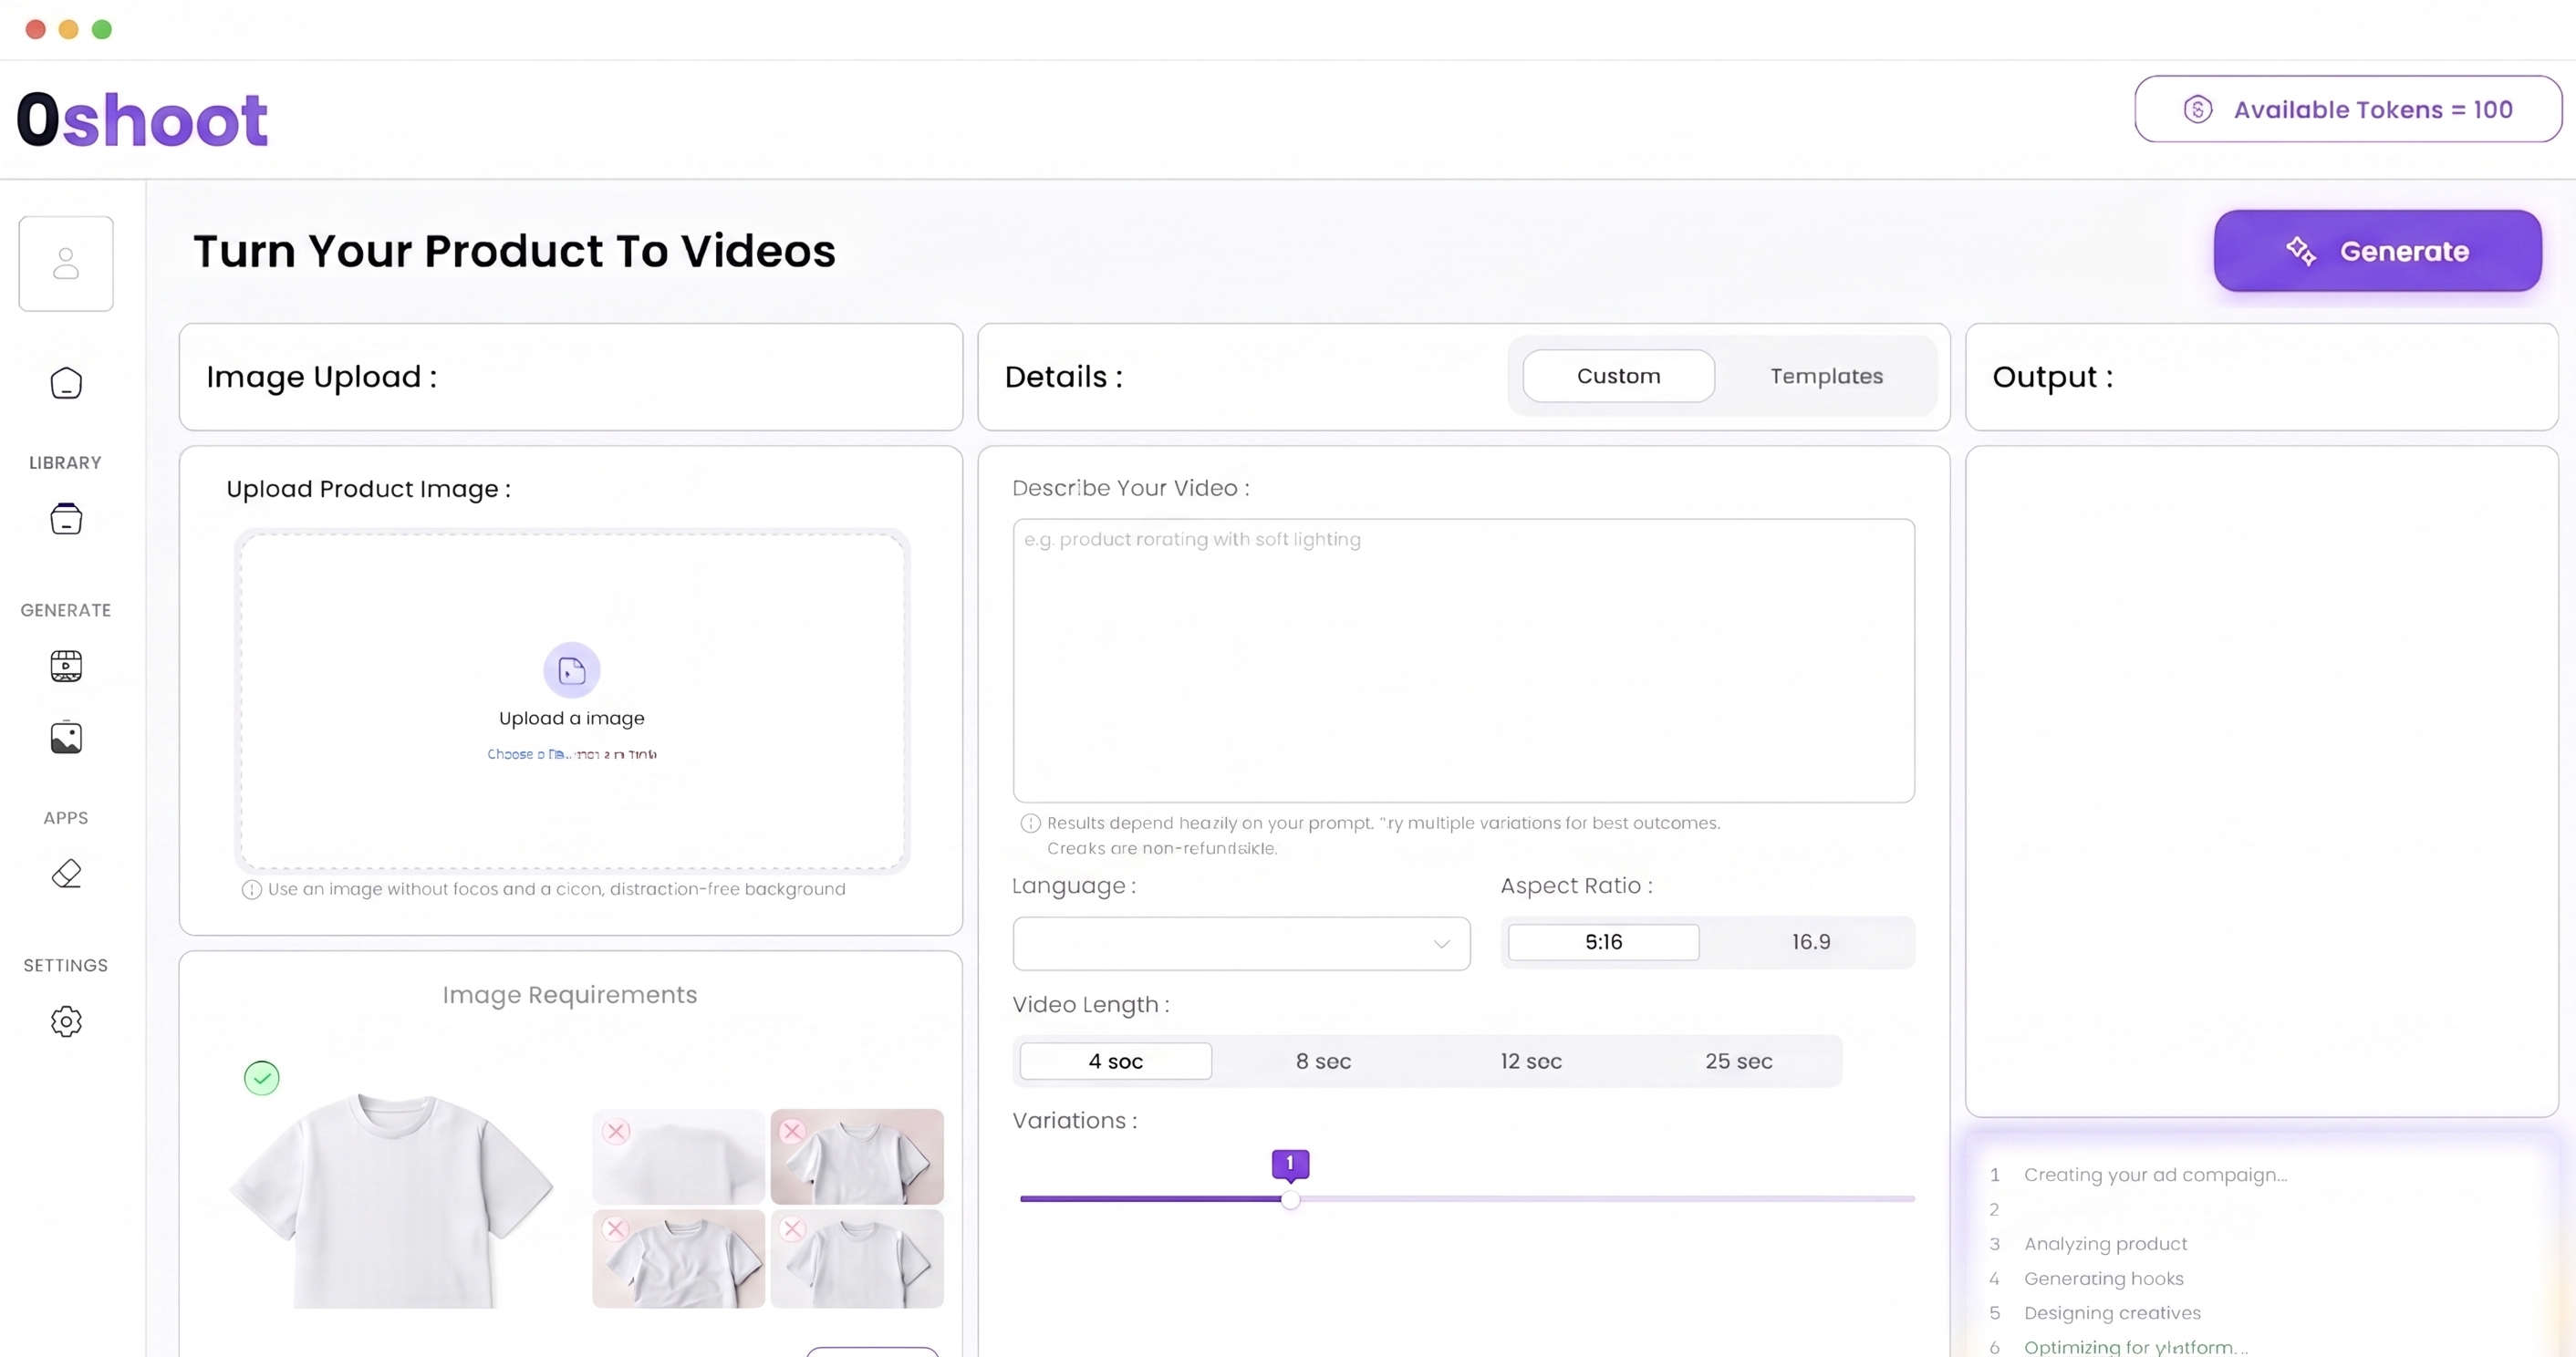Switch to the Templates tab
This screenshot has width=2576, height=1357.
pyautogui.click(x=1826, y=376)
